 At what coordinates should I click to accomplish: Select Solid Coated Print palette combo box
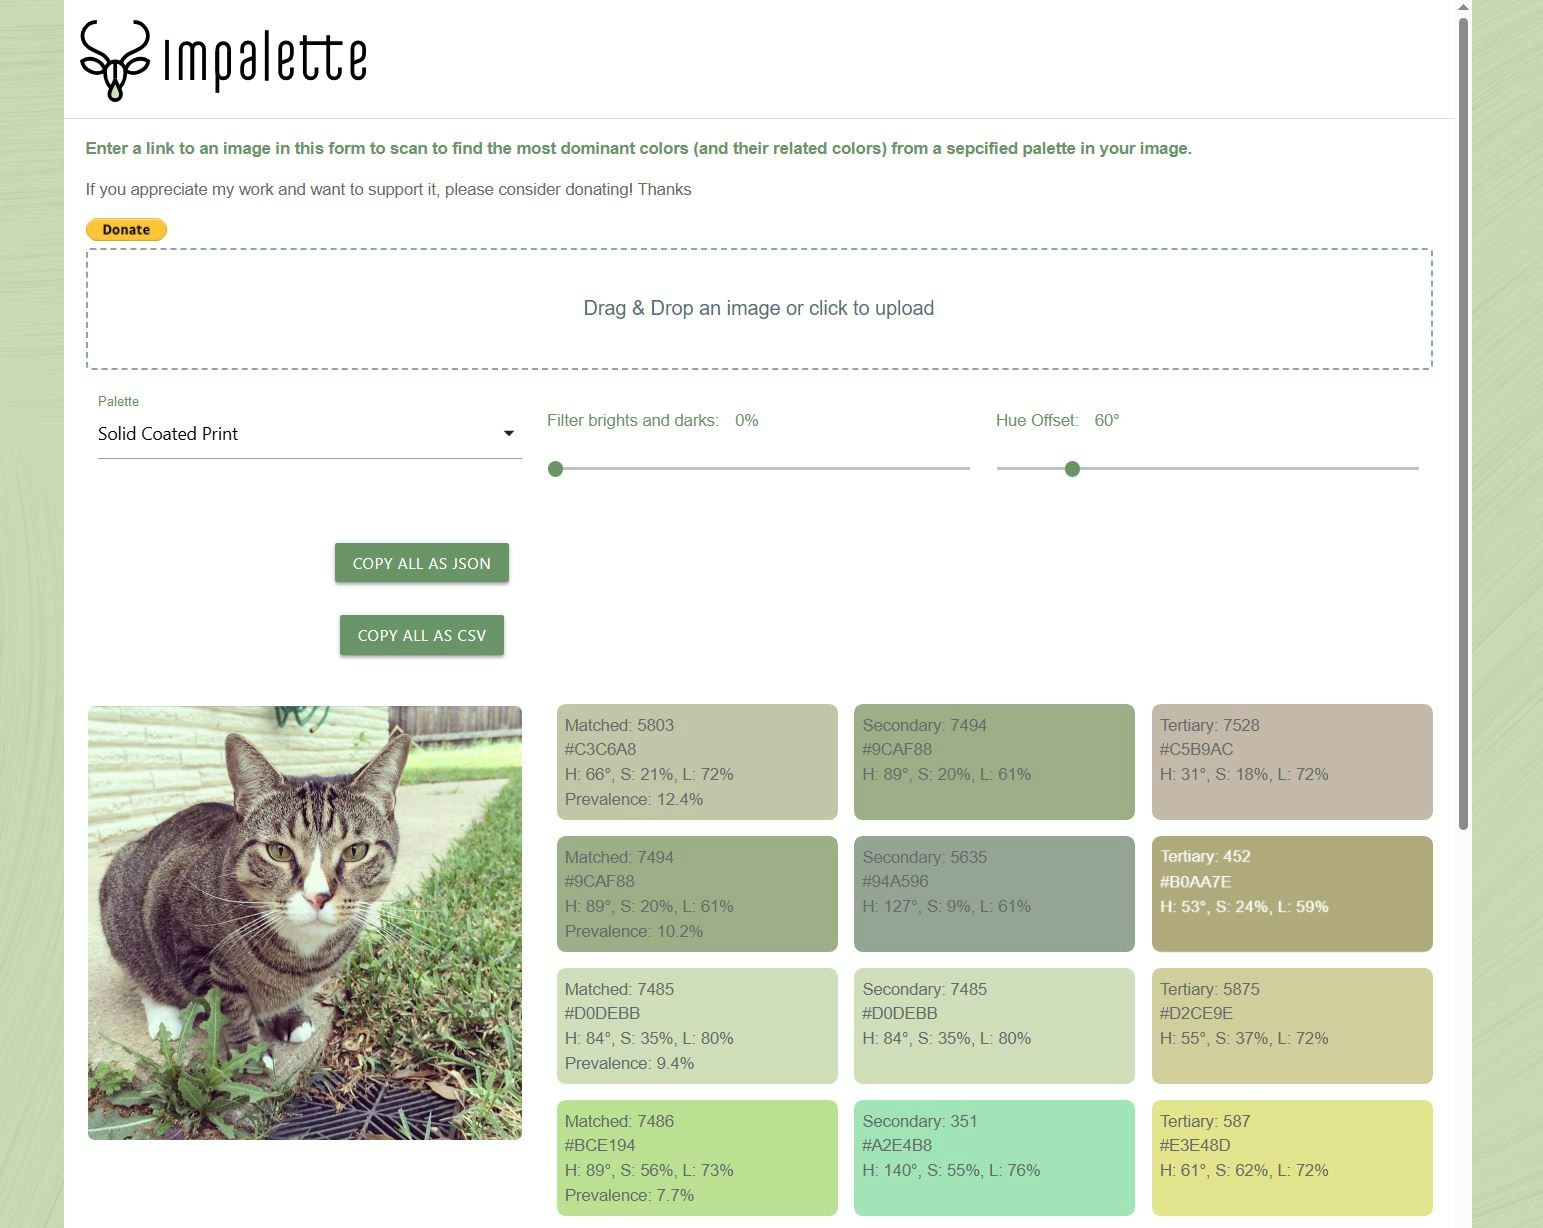[x=309, y=434]
